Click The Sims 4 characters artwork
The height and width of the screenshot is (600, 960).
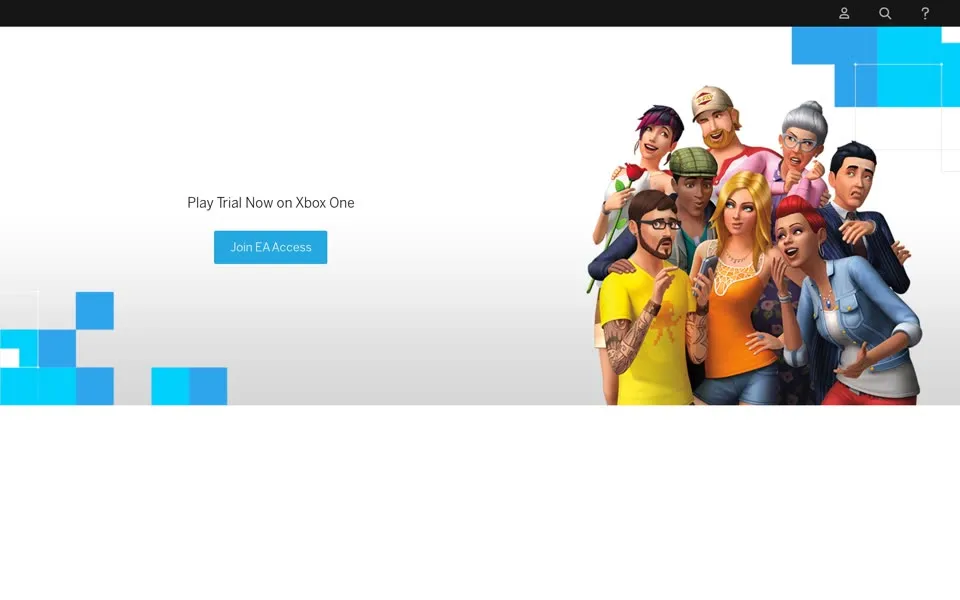755,246
